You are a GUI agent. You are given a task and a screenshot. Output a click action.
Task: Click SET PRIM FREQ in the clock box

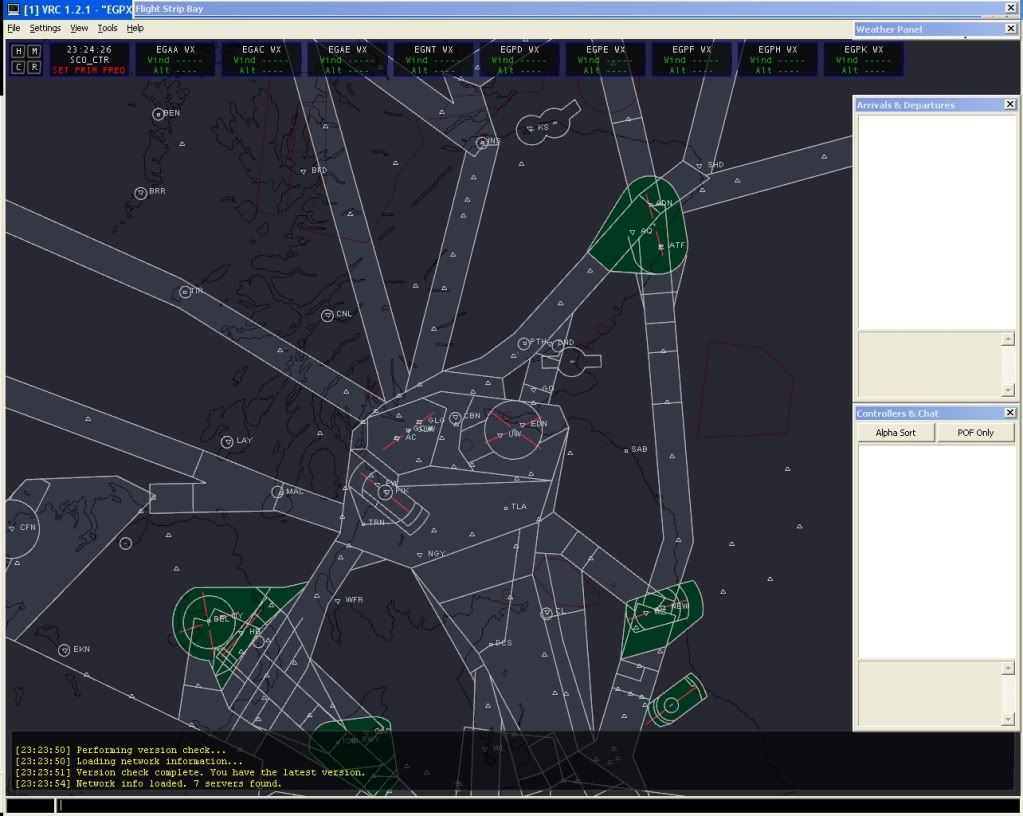point(89,70)
